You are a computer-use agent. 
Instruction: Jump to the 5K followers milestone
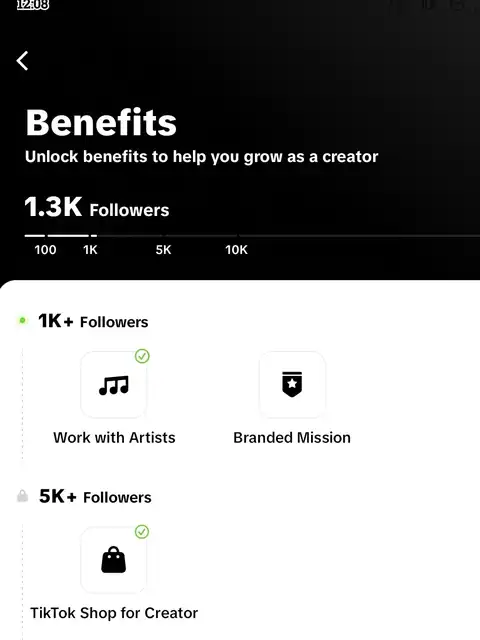coord(163,250)
